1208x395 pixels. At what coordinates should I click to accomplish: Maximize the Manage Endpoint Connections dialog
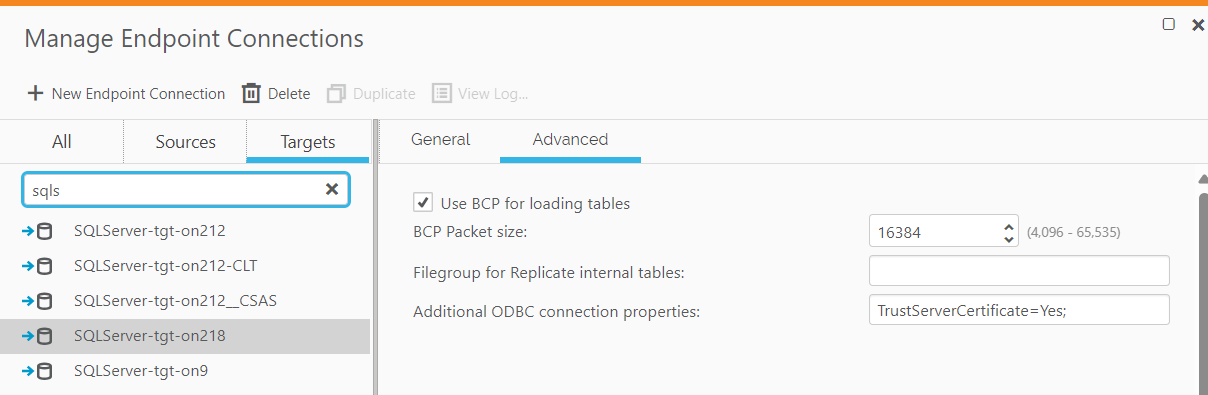(1169, 24)
